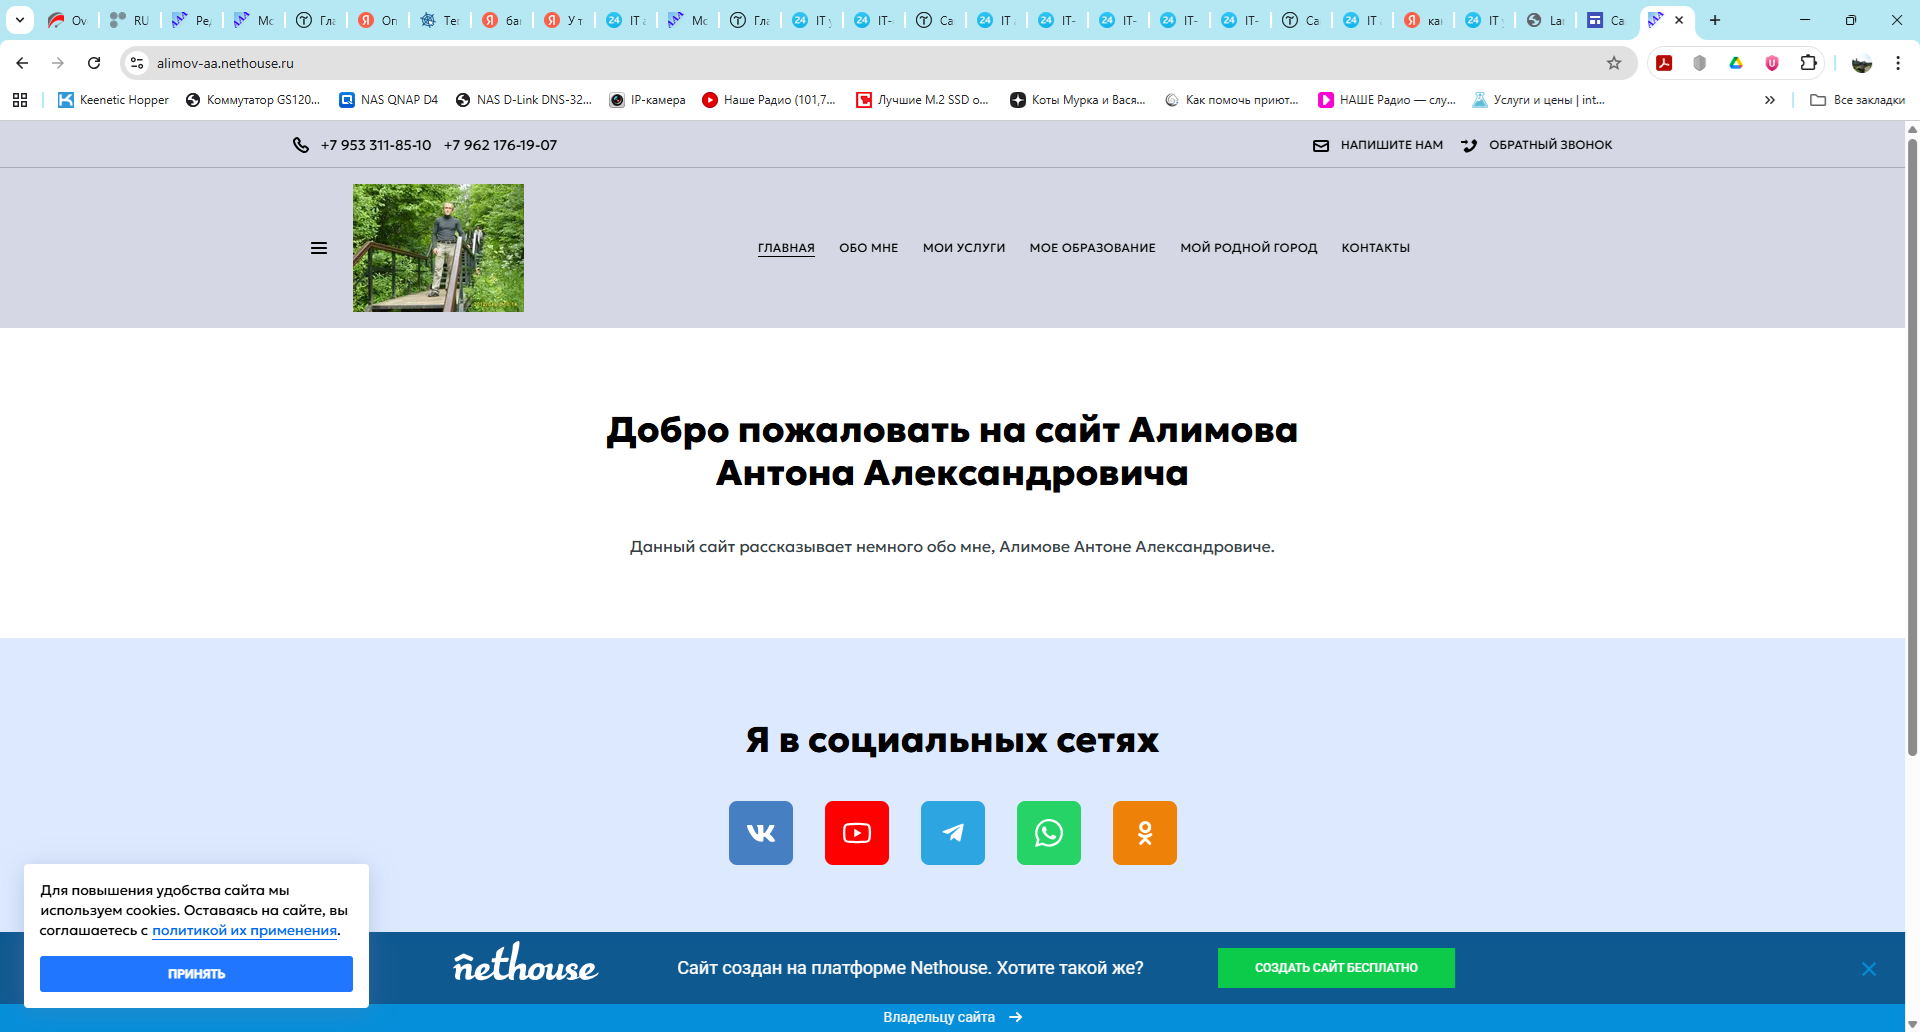Open VK social network page
Viewport: 1920px width, 1032px height.
(760, 832)
